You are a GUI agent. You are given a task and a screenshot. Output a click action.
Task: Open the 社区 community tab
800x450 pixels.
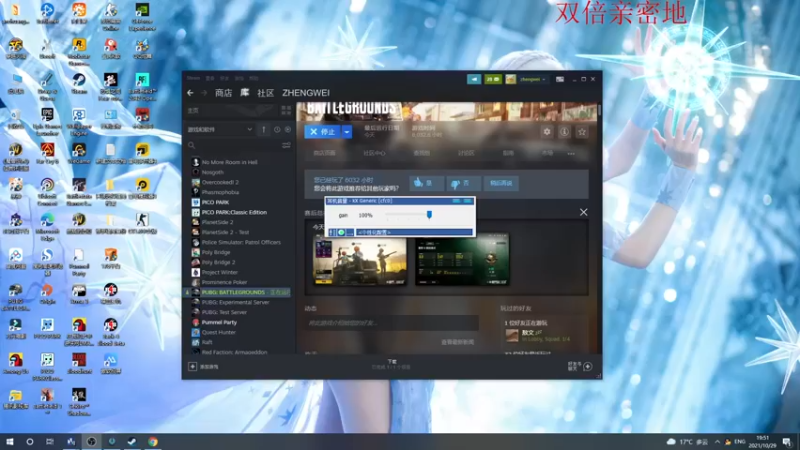tap(265, 93)
